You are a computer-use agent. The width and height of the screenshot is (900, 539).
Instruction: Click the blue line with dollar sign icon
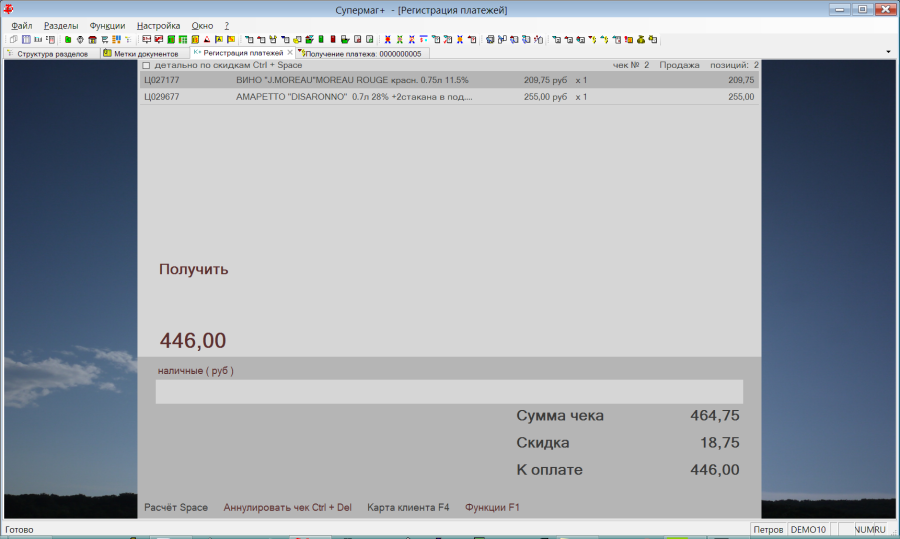coord(424,40)
